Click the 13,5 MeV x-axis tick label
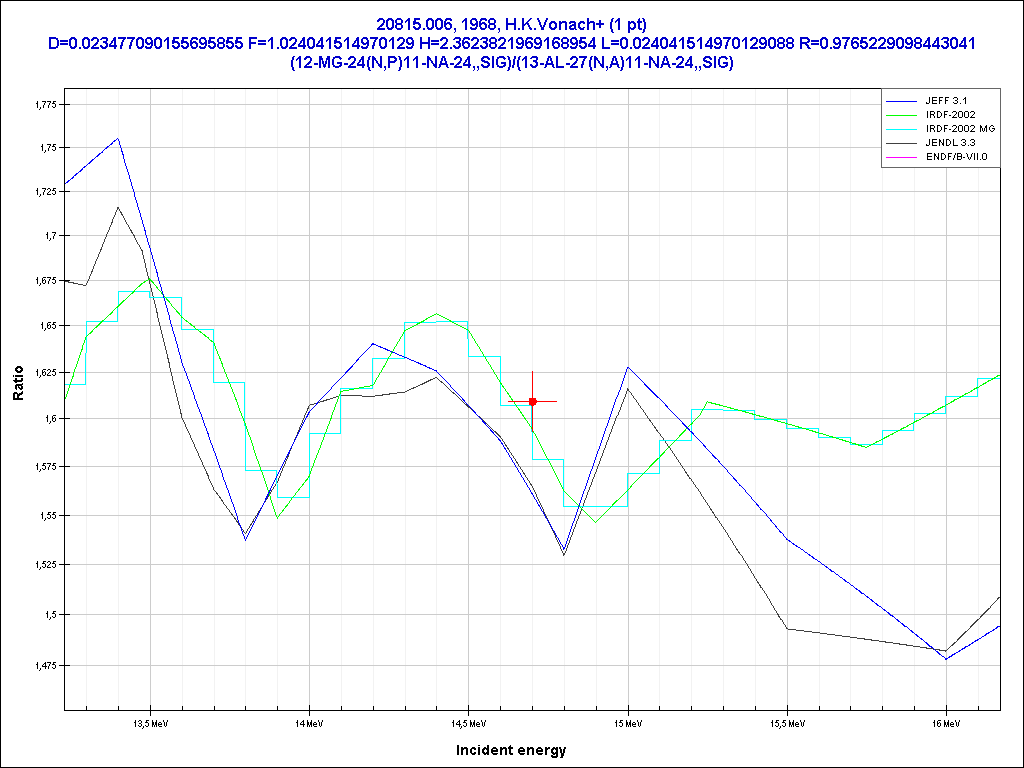 tap(150, 722)
